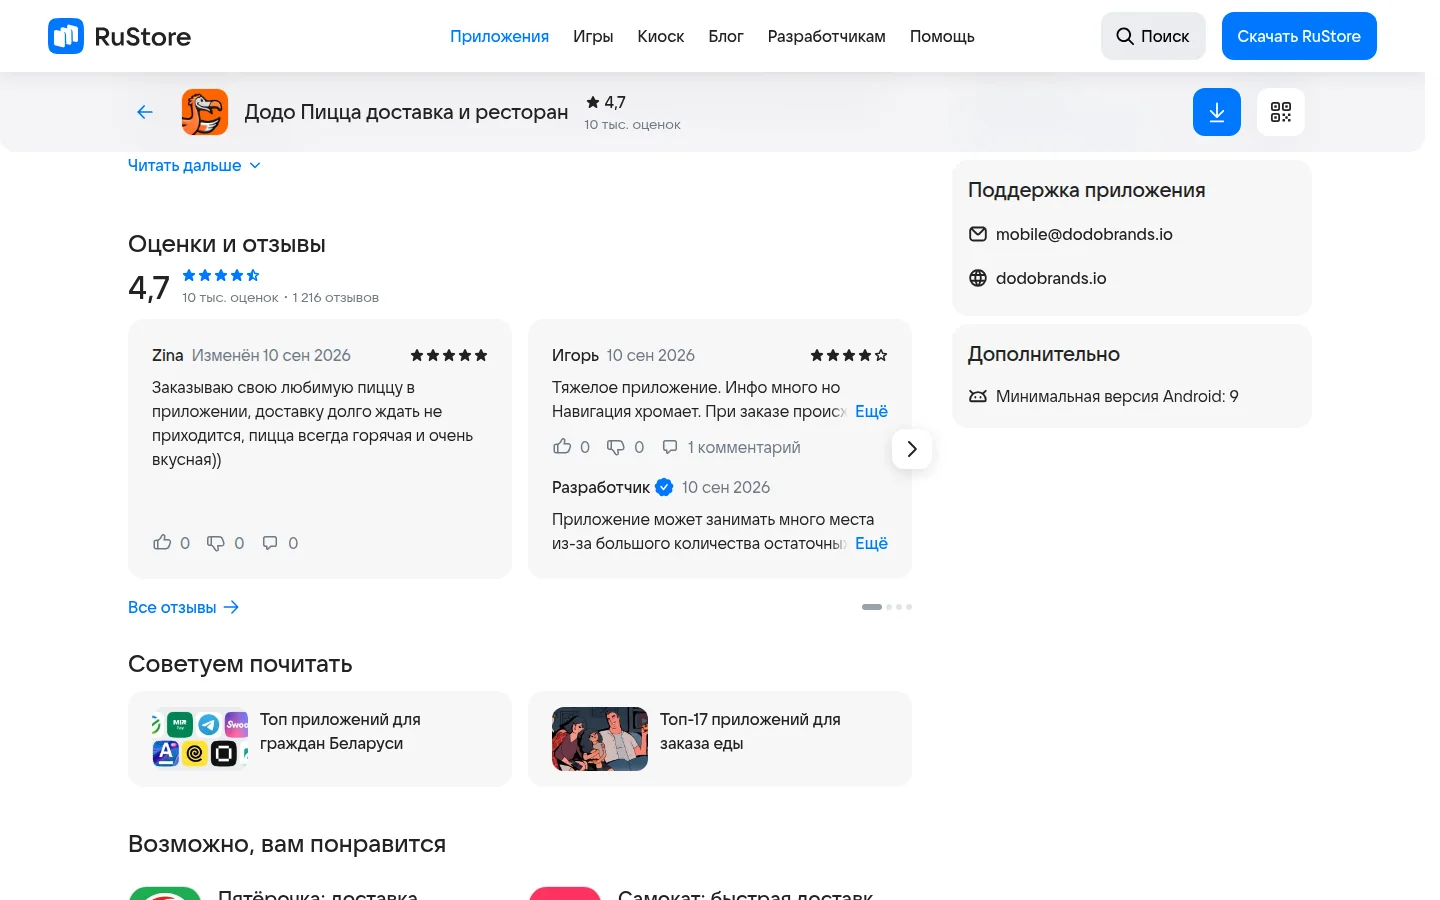Click the 'Возможно, вам понравится' heading
The width and height of the screenshot is (1440, 900).
(x=287, y=844)
